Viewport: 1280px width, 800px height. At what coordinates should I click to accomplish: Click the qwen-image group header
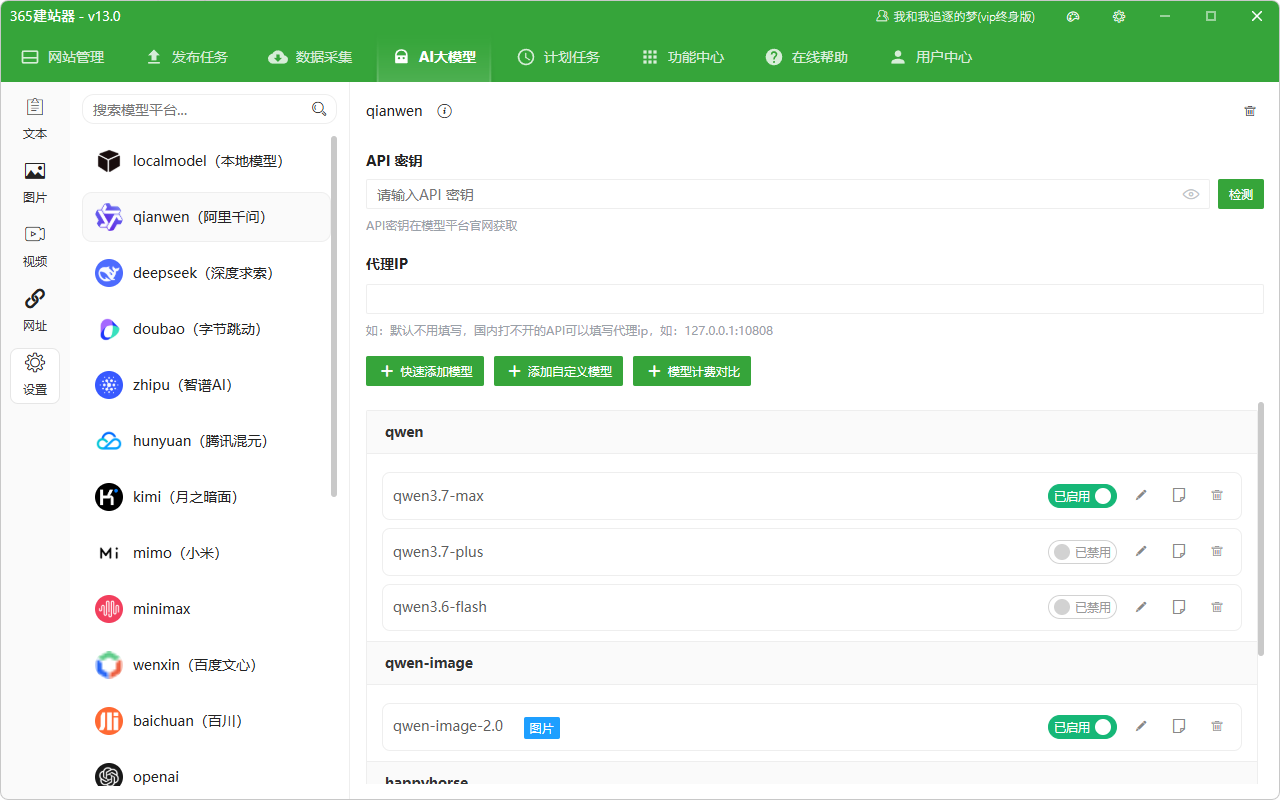click(812, 663)
